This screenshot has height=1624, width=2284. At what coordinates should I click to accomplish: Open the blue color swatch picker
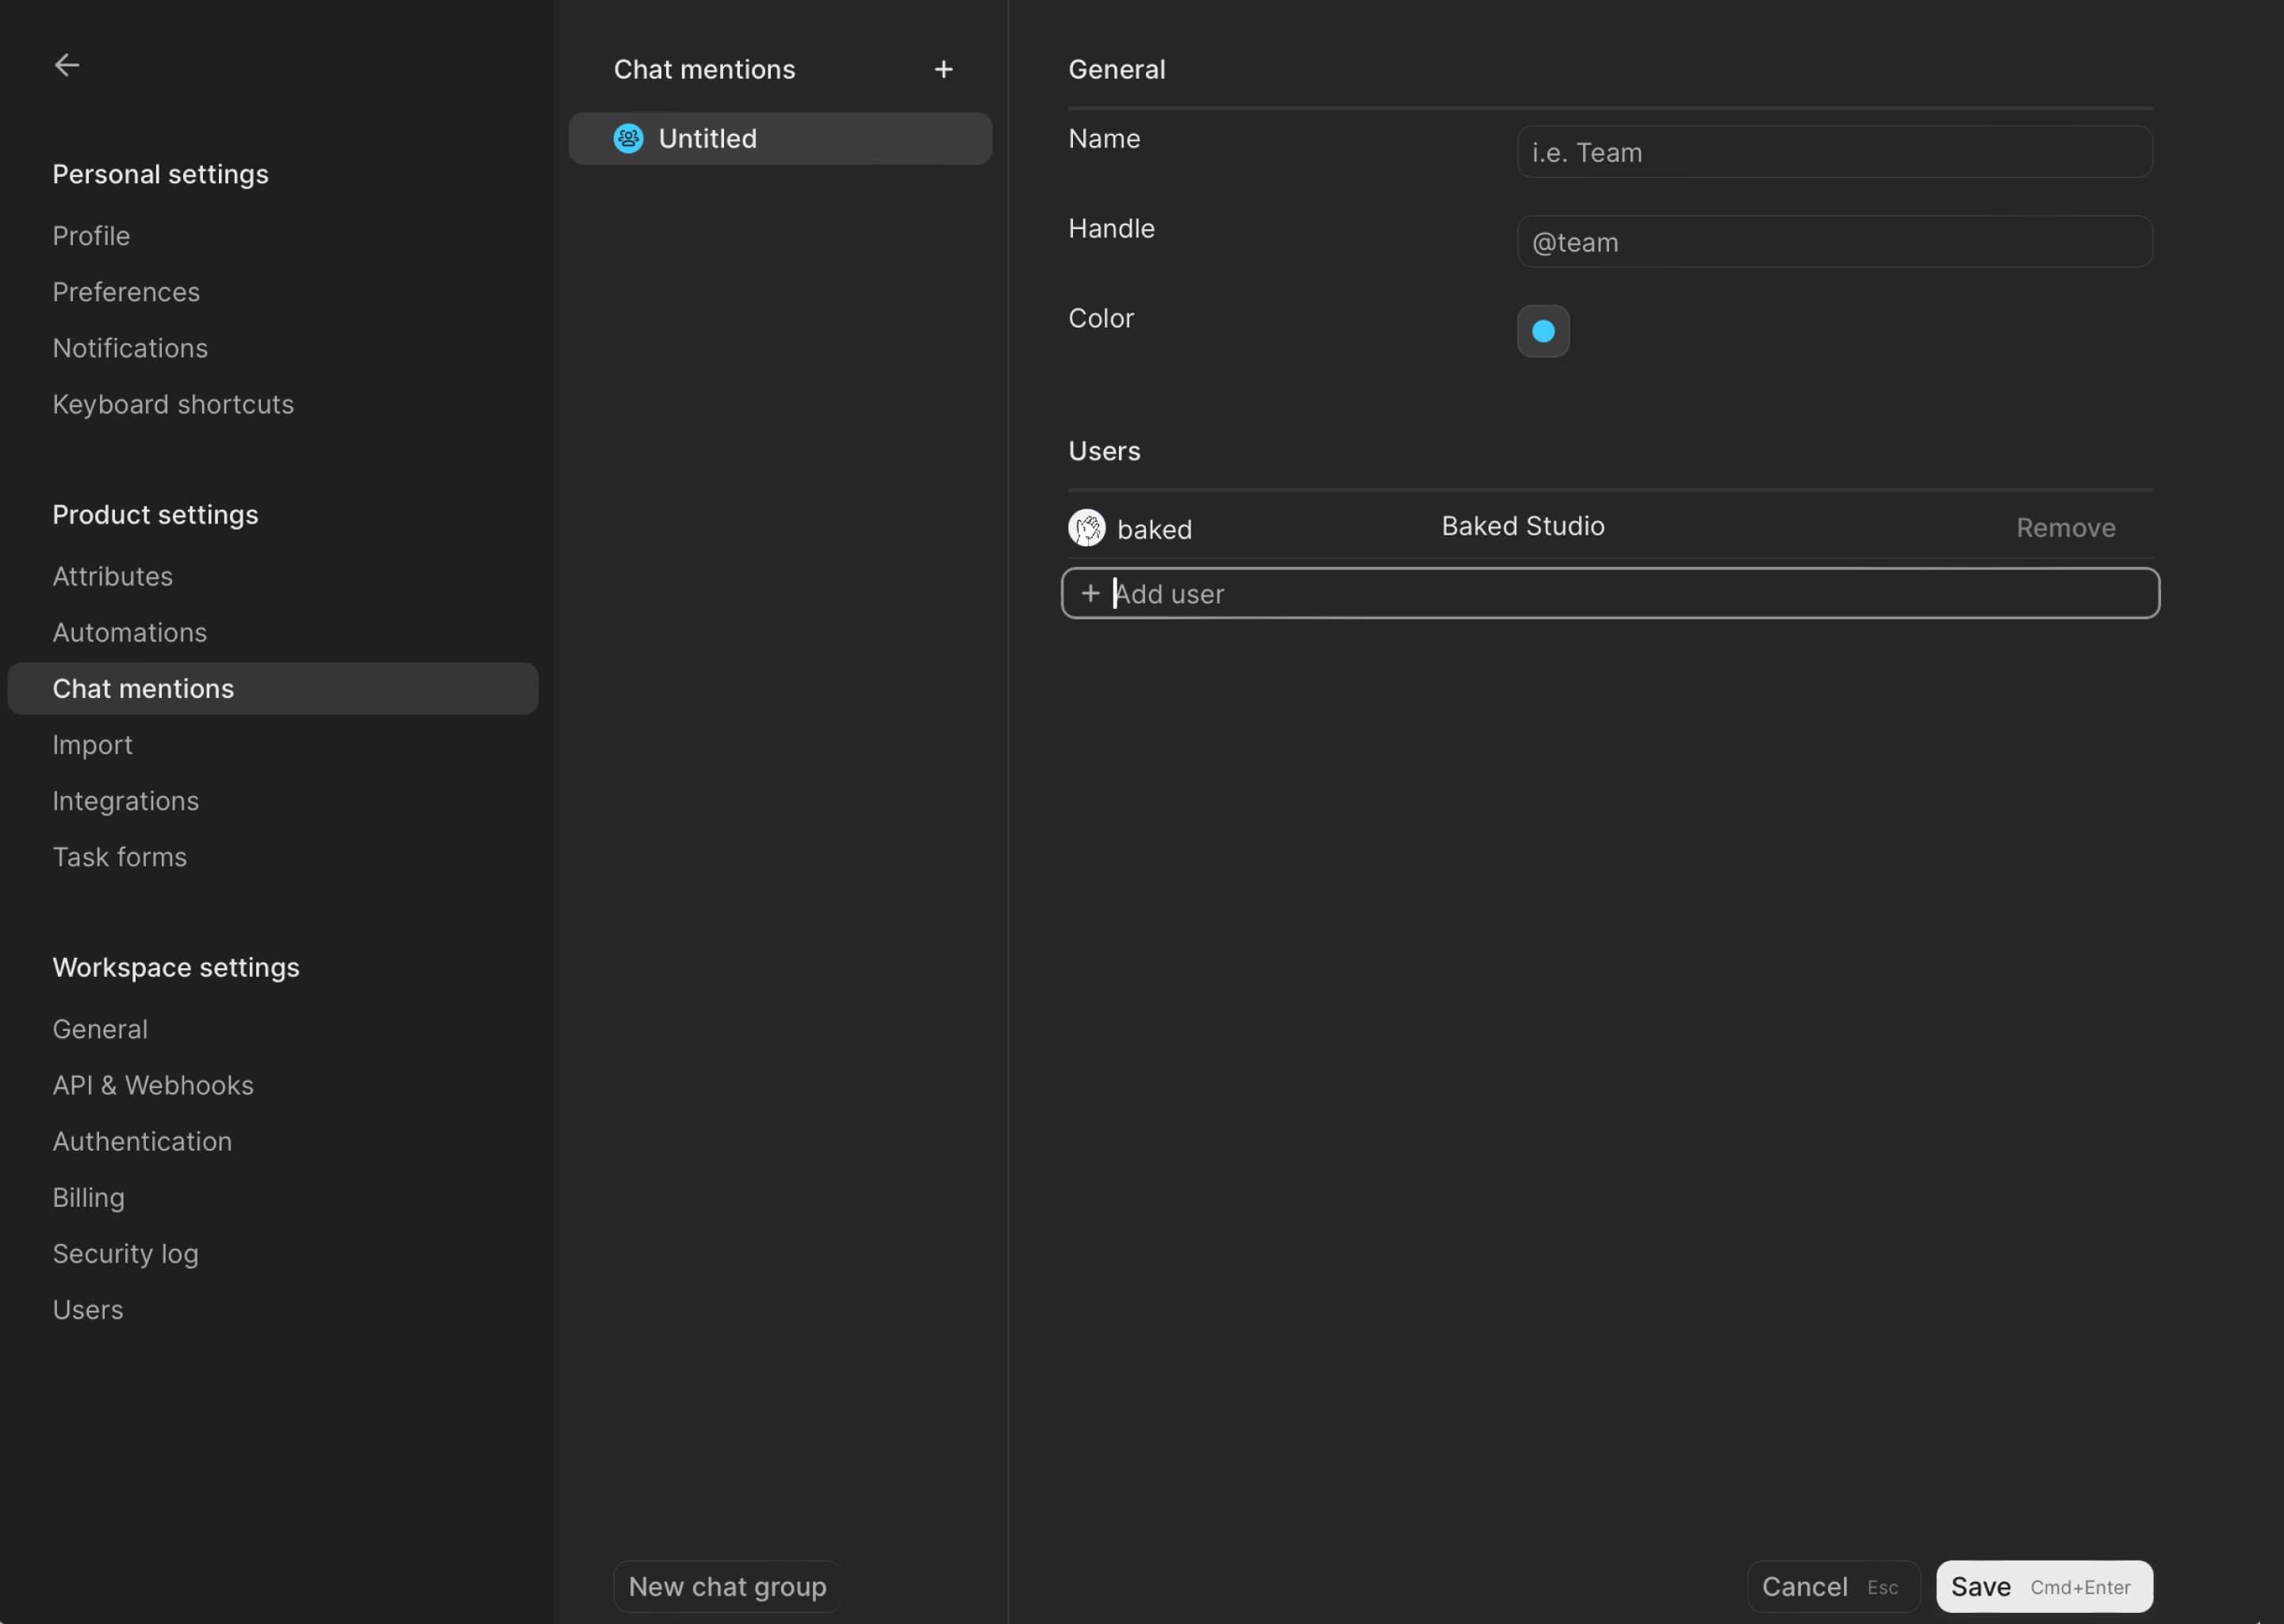click(1543, 331)
